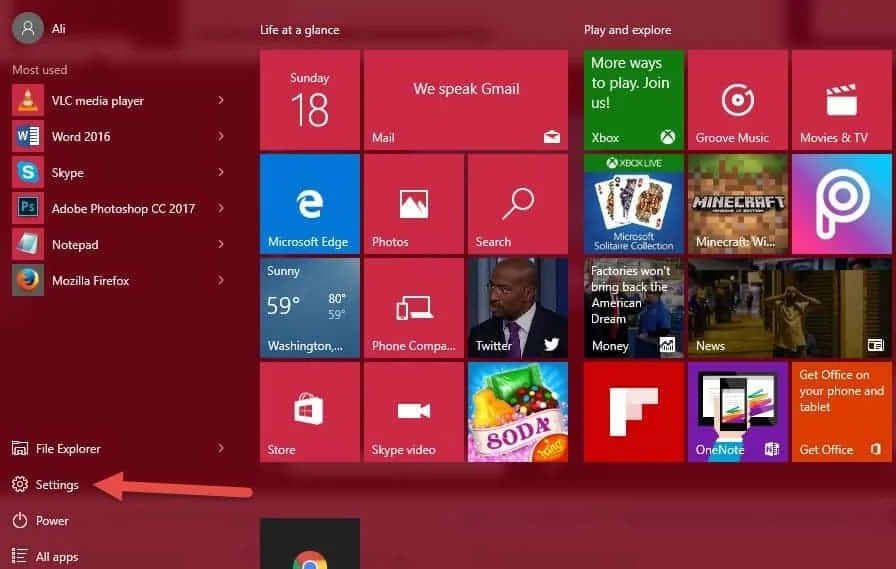Screen dimensions: 896x569
Task: Launch Word 2016 from Most used
Action: pyautogui.click(x=80, y=136)
